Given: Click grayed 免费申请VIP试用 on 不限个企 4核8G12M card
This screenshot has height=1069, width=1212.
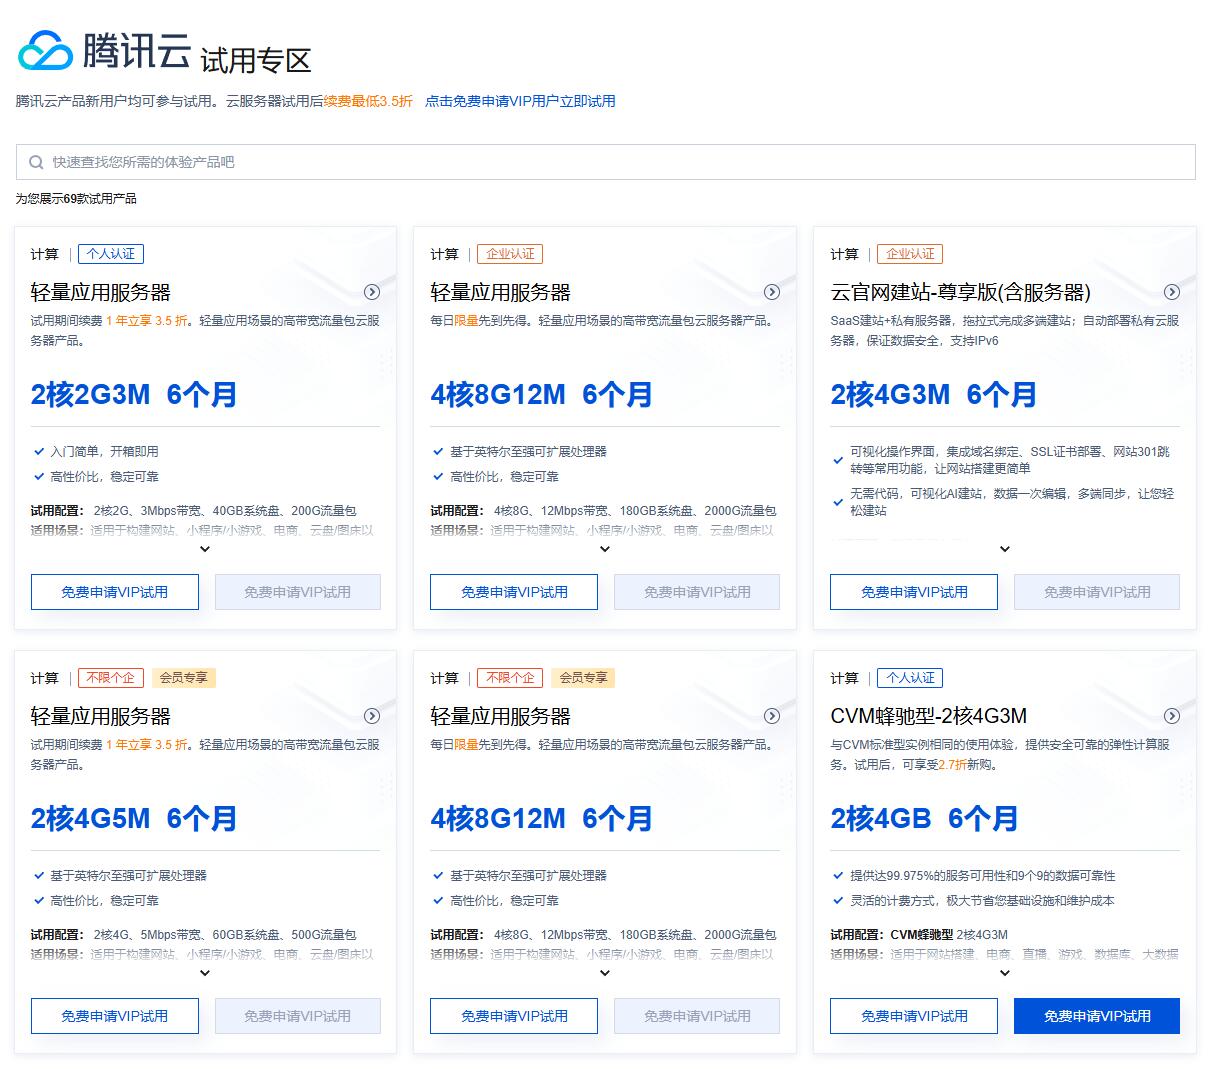Looking at the screenshot, I should [697, 1016].
